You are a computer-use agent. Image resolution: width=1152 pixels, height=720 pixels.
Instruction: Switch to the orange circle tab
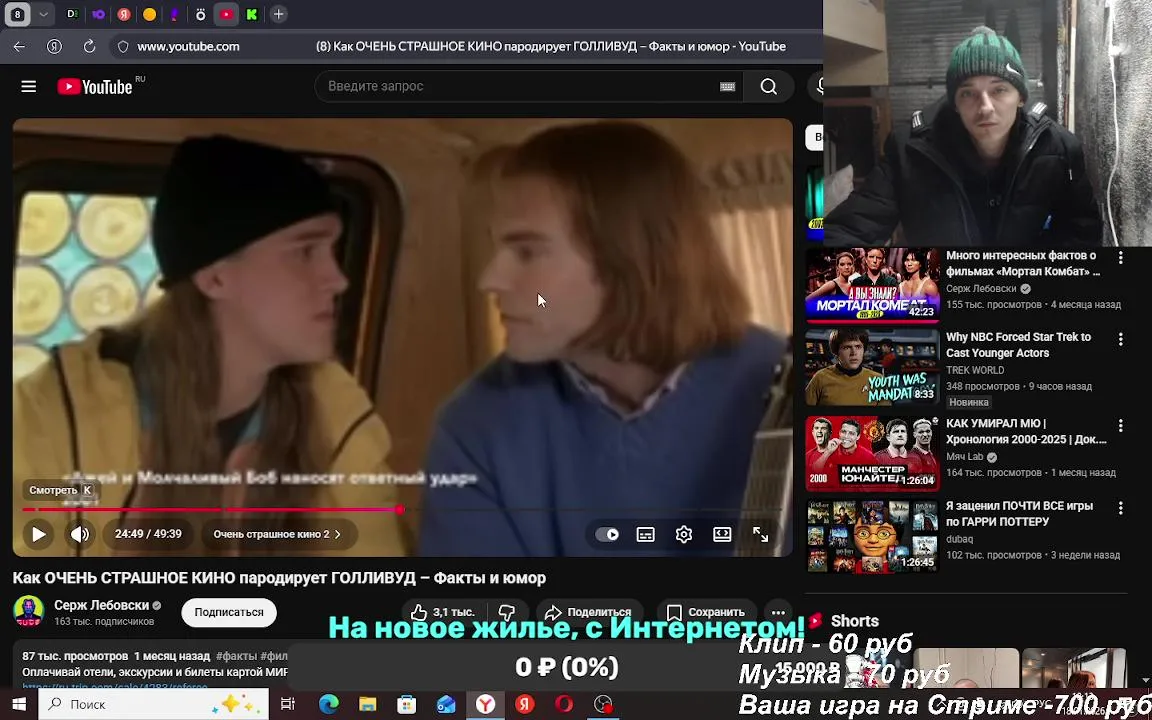149,14
